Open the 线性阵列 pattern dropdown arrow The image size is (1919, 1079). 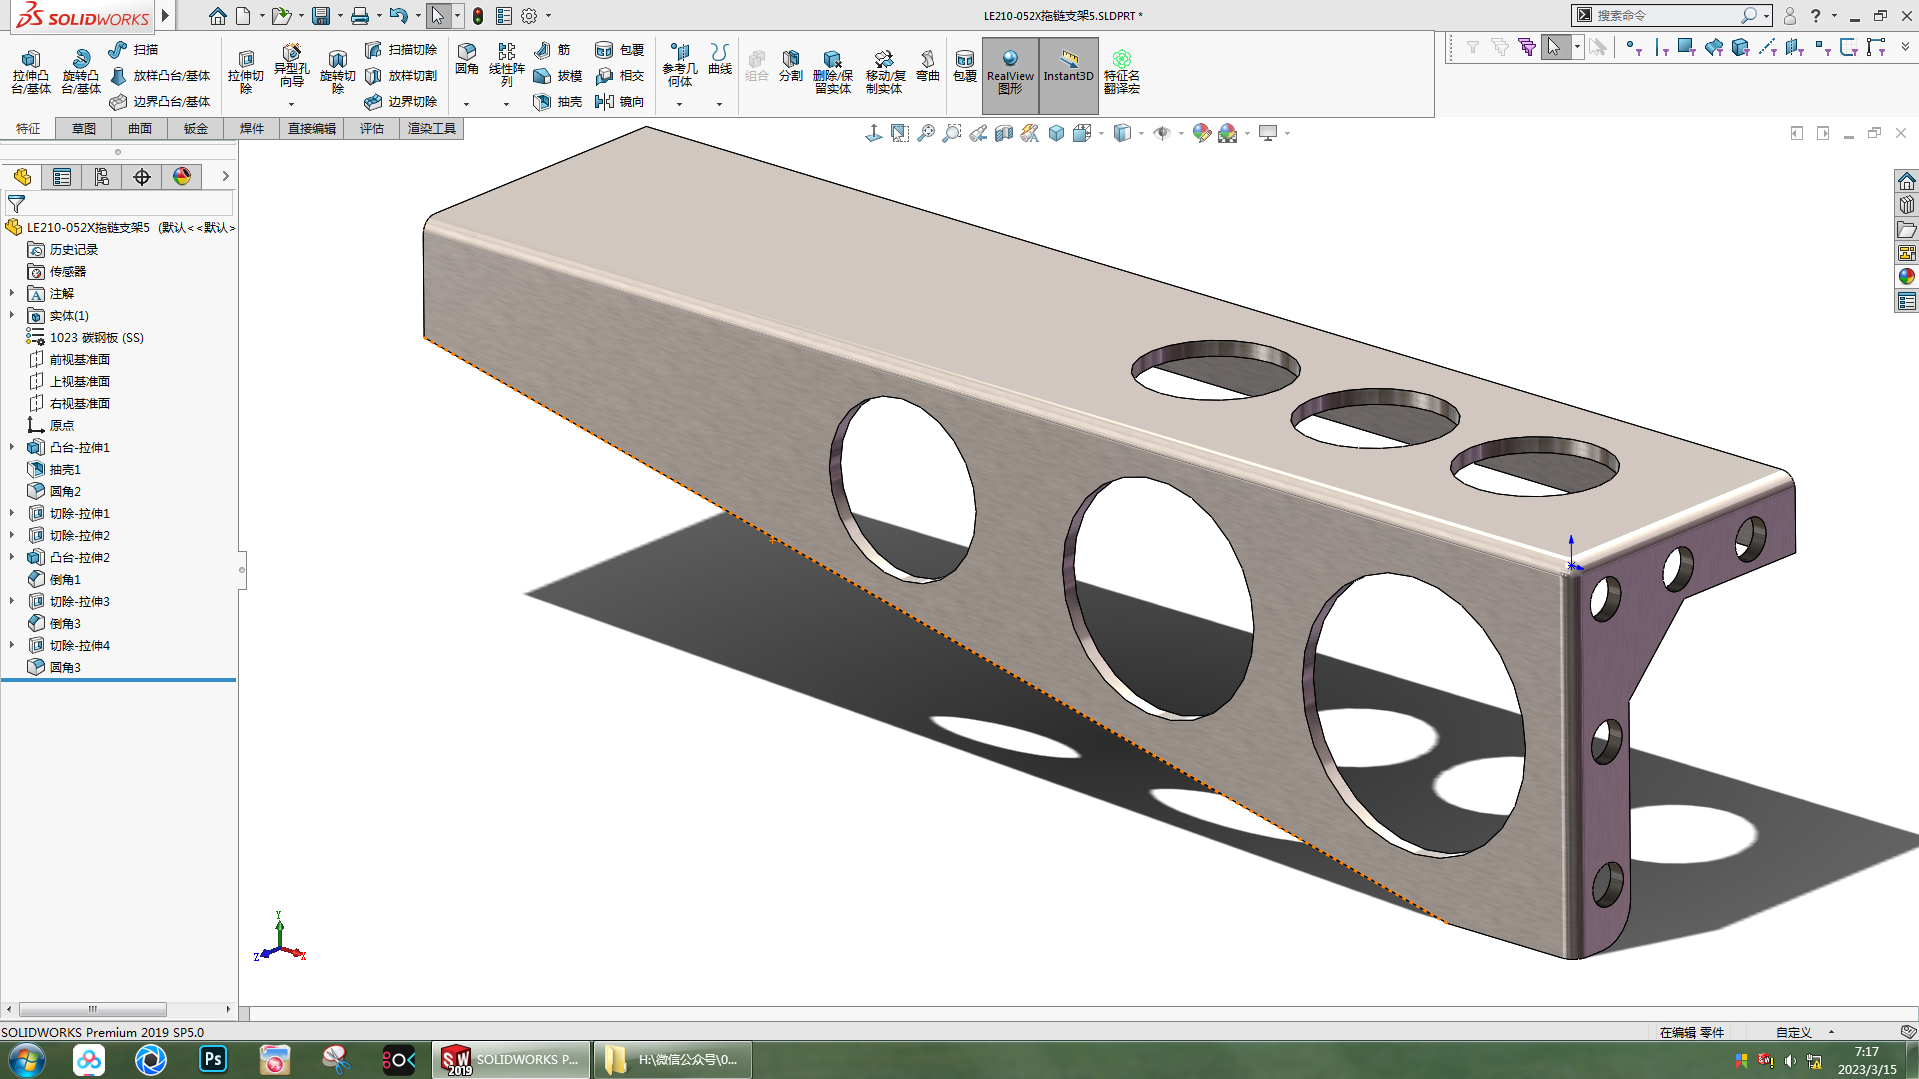tap(506, 104)
